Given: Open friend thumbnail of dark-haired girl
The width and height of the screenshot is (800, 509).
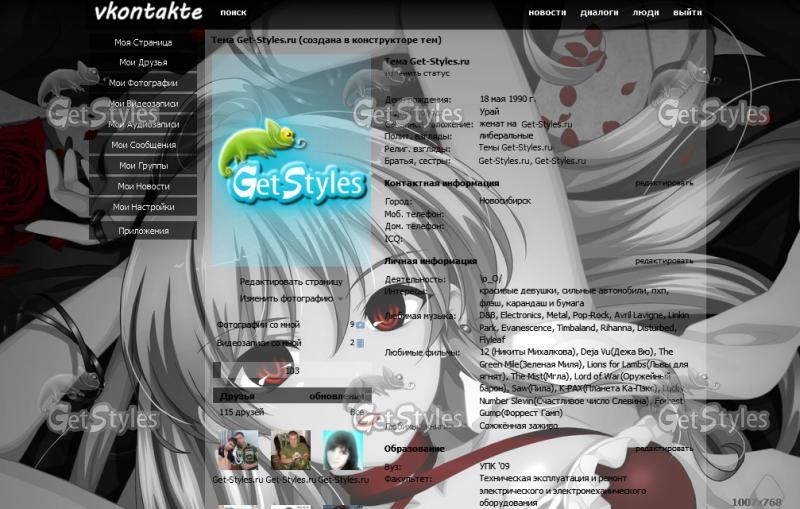Looking at the screenshot, I should click(x=343, y=450).
